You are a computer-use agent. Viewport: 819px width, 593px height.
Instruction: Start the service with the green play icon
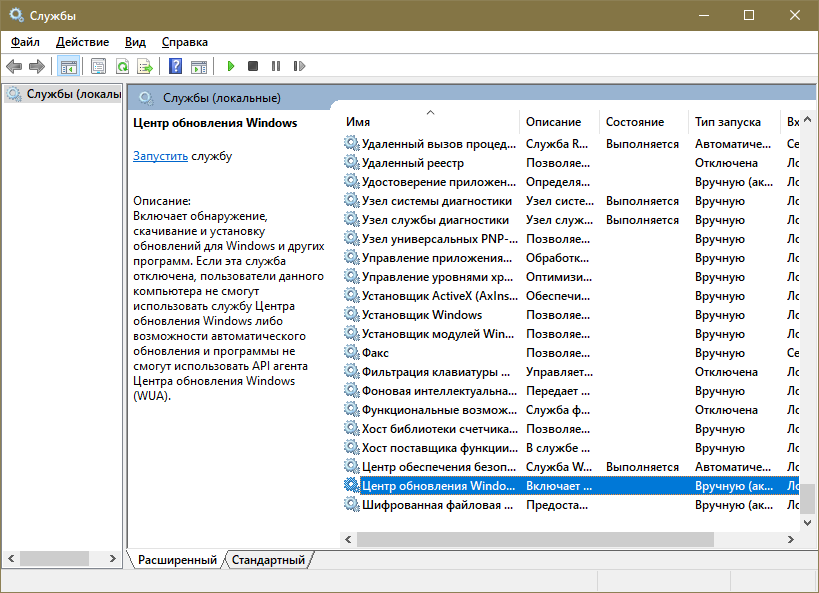(230, 66)
